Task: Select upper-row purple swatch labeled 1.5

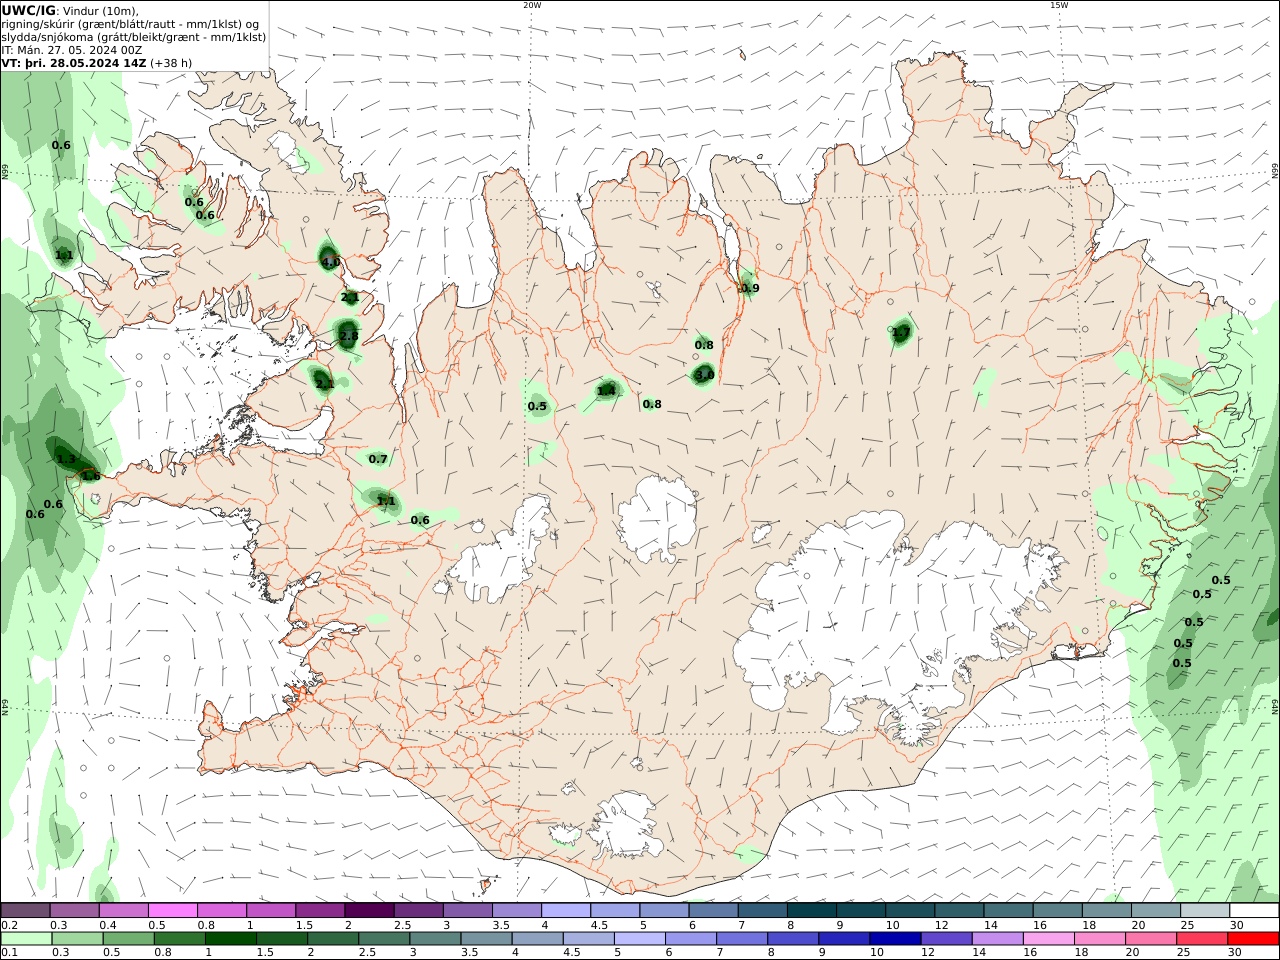Action: tap(320, 910)
